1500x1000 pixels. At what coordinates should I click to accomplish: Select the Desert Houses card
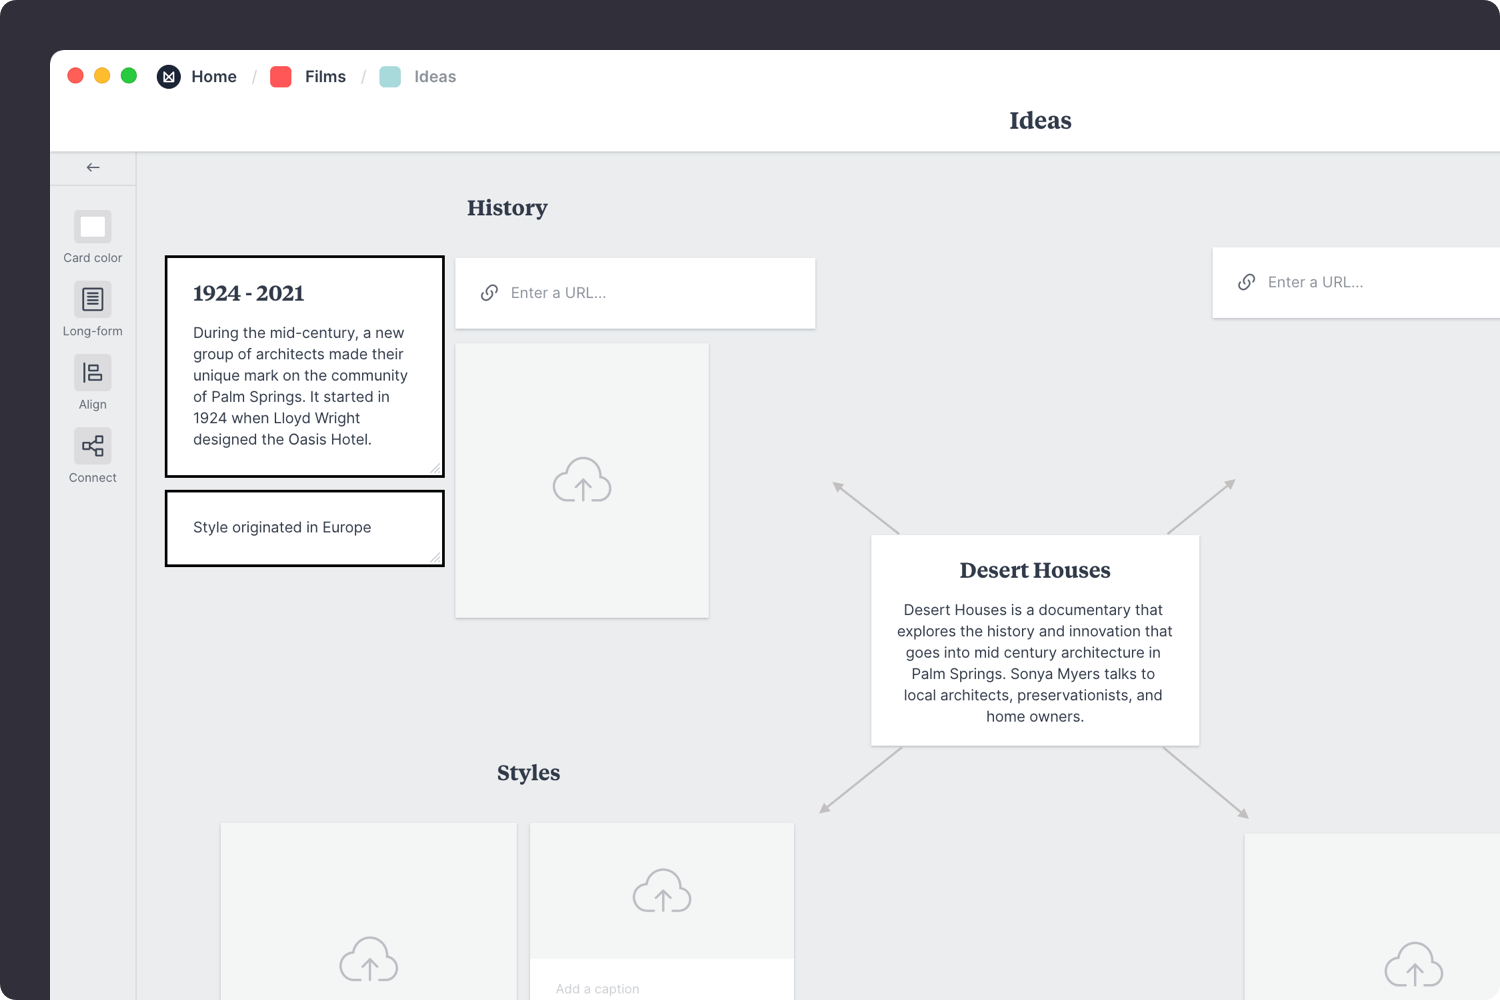[x=1035, y=640]
